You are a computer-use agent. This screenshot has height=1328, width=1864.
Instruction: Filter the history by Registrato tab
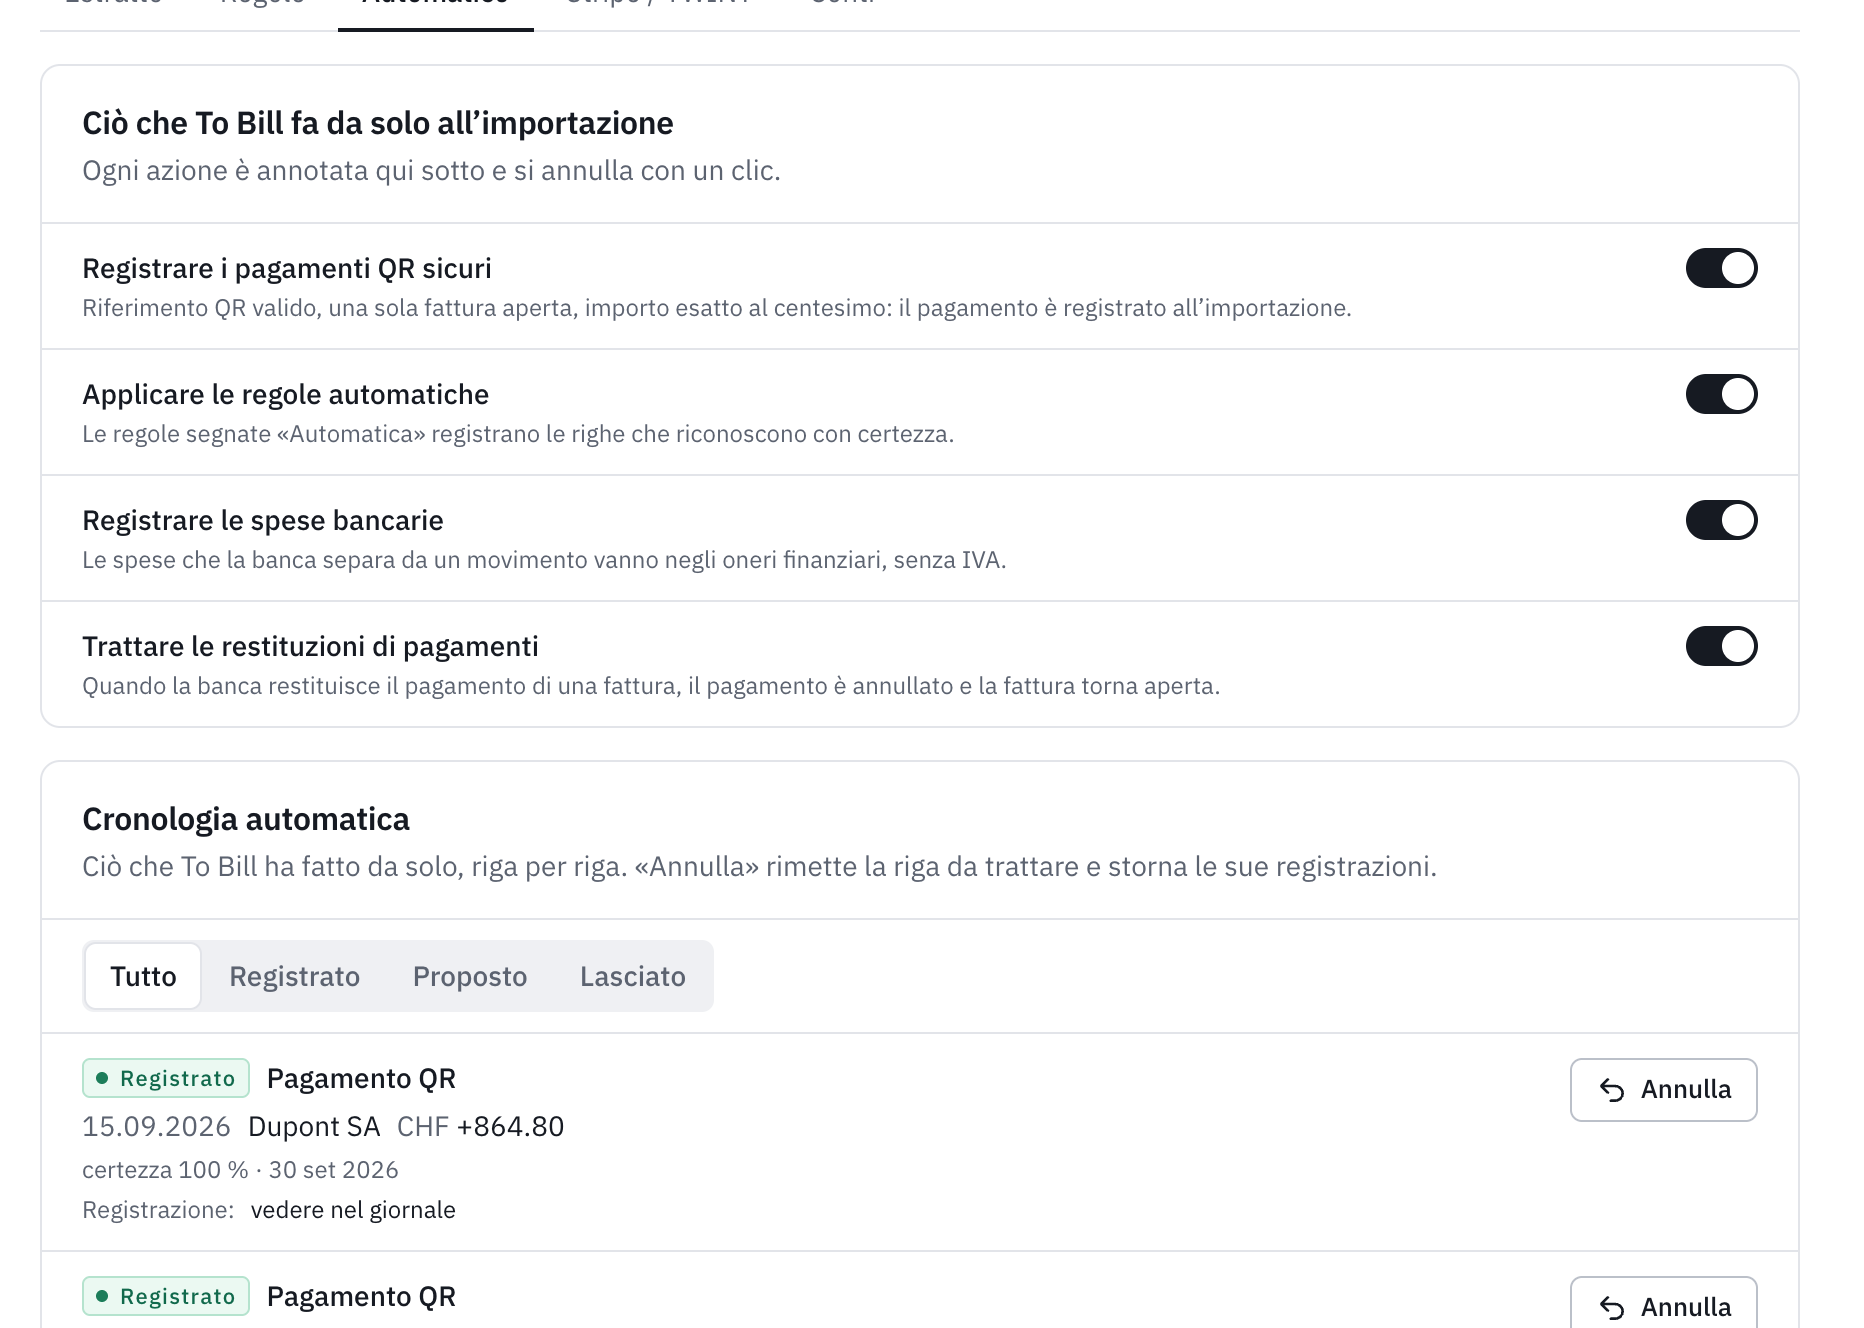(294, 976)
